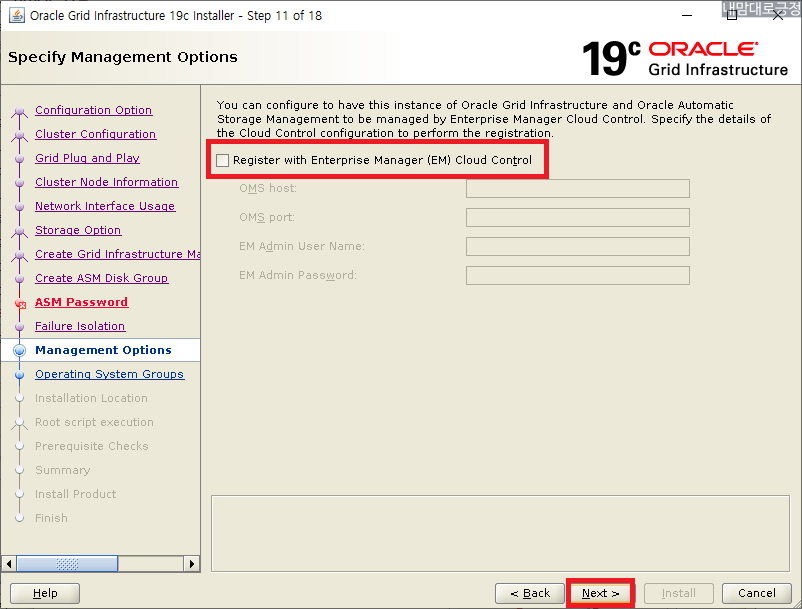Open Failure Isolation step link

click(x=80, y=326)
